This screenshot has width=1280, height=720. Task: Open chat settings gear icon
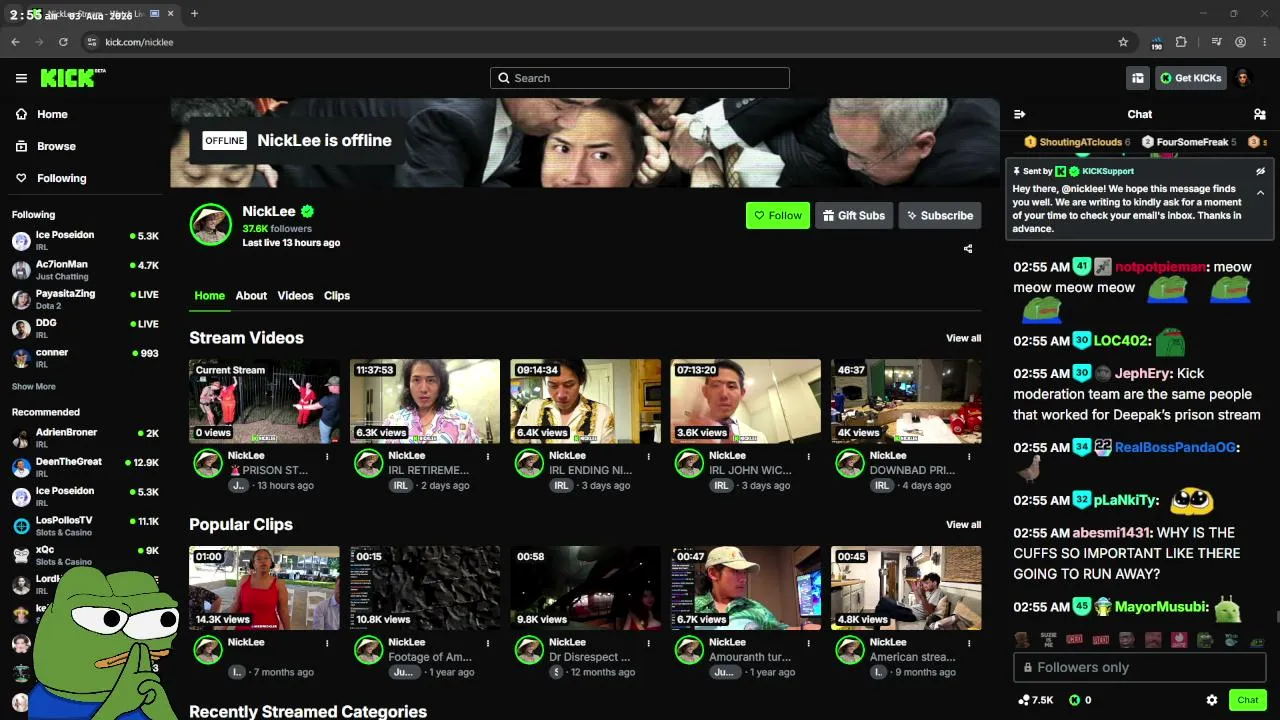click(x=1212, y=700)
